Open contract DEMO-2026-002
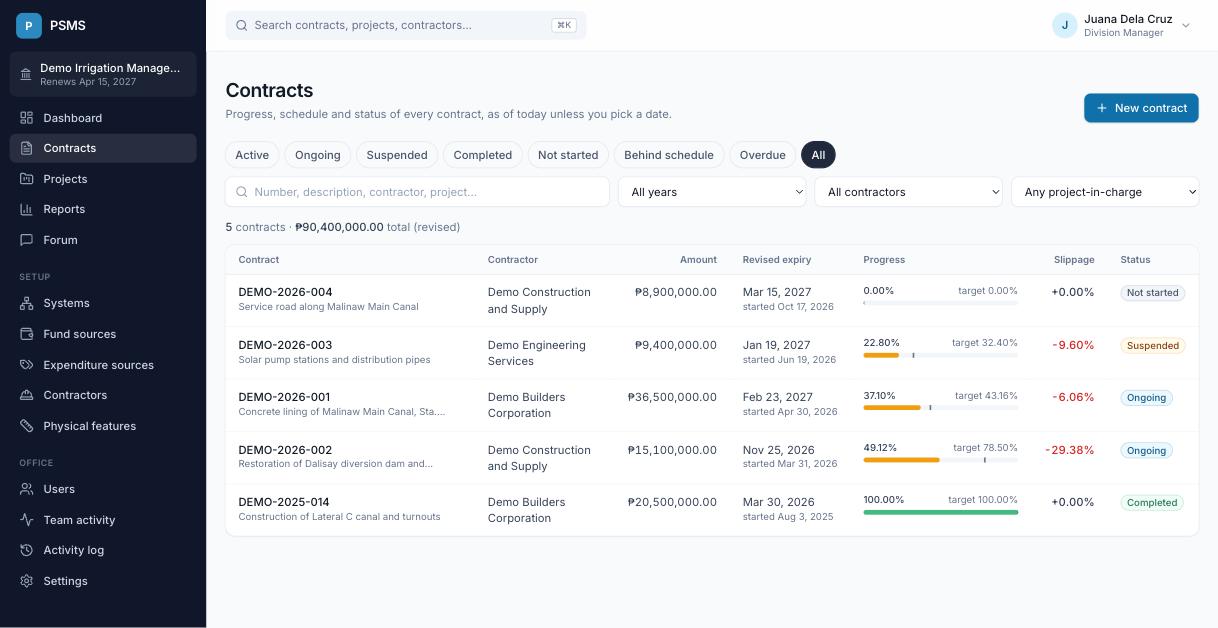 285,450
